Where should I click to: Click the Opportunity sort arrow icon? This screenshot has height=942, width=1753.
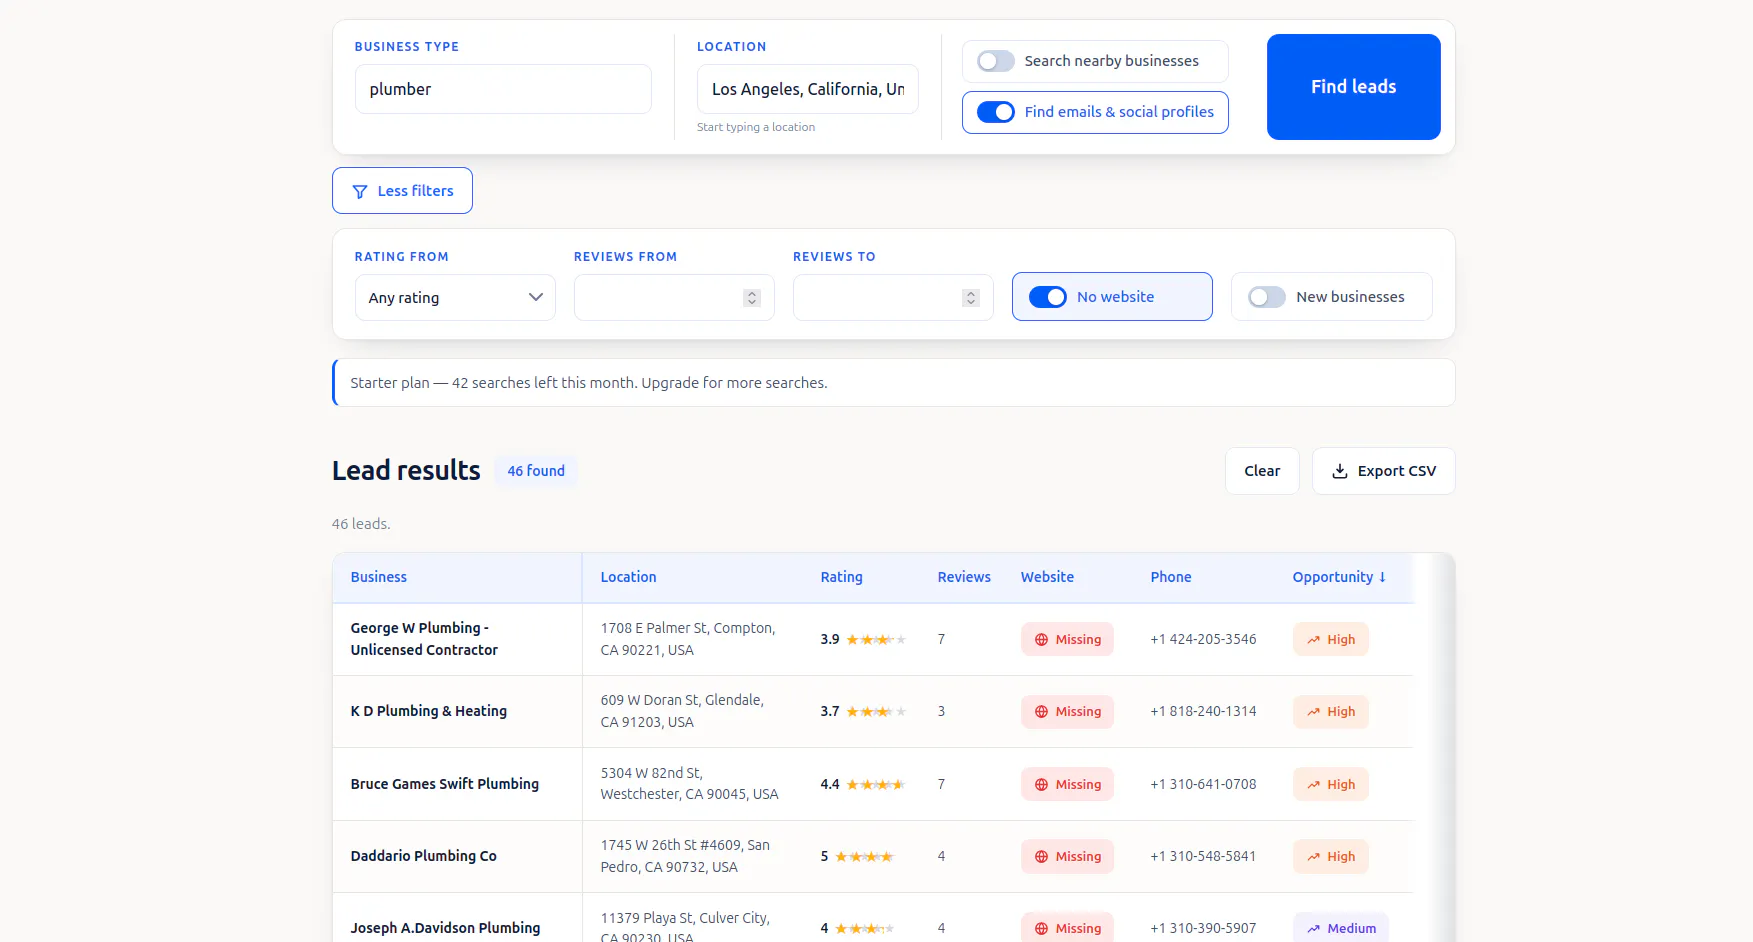point(1382,577)
